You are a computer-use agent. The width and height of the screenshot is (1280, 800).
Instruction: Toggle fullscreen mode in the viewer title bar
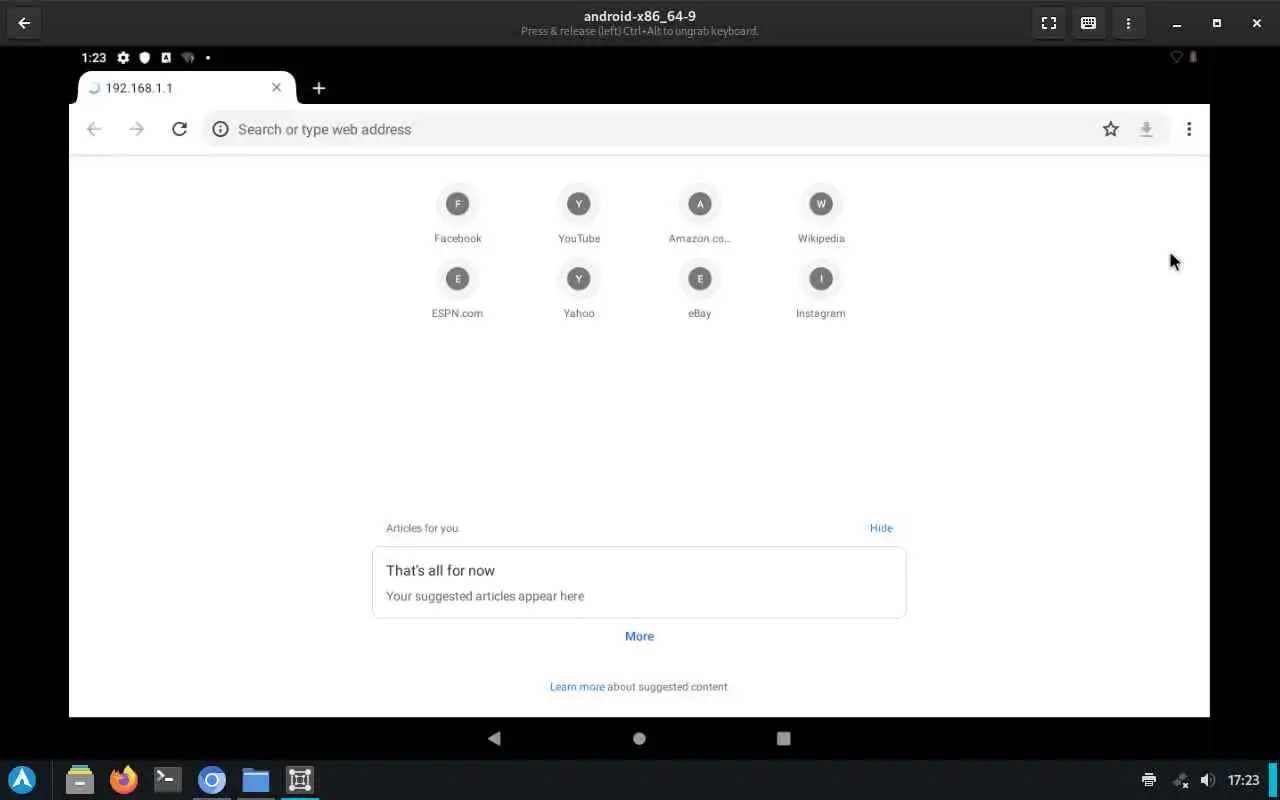(x=1048, y=23)
